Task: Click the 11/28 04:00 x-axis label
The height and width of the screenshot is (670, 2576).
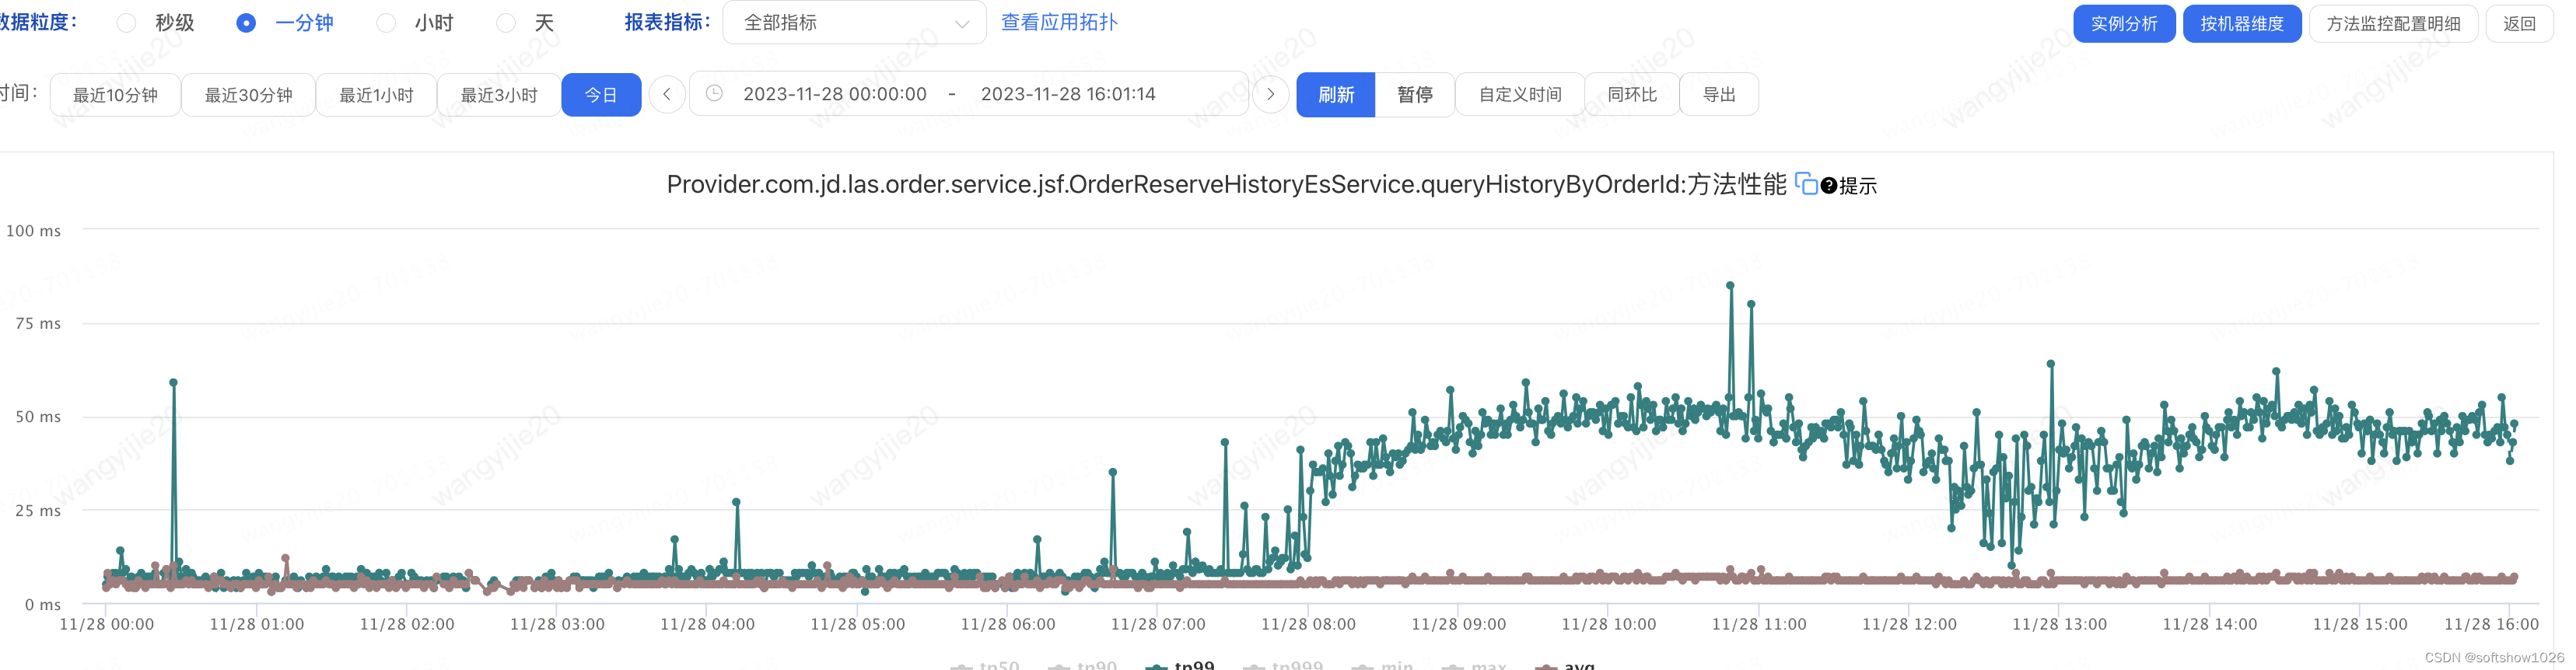Action: 707,624
